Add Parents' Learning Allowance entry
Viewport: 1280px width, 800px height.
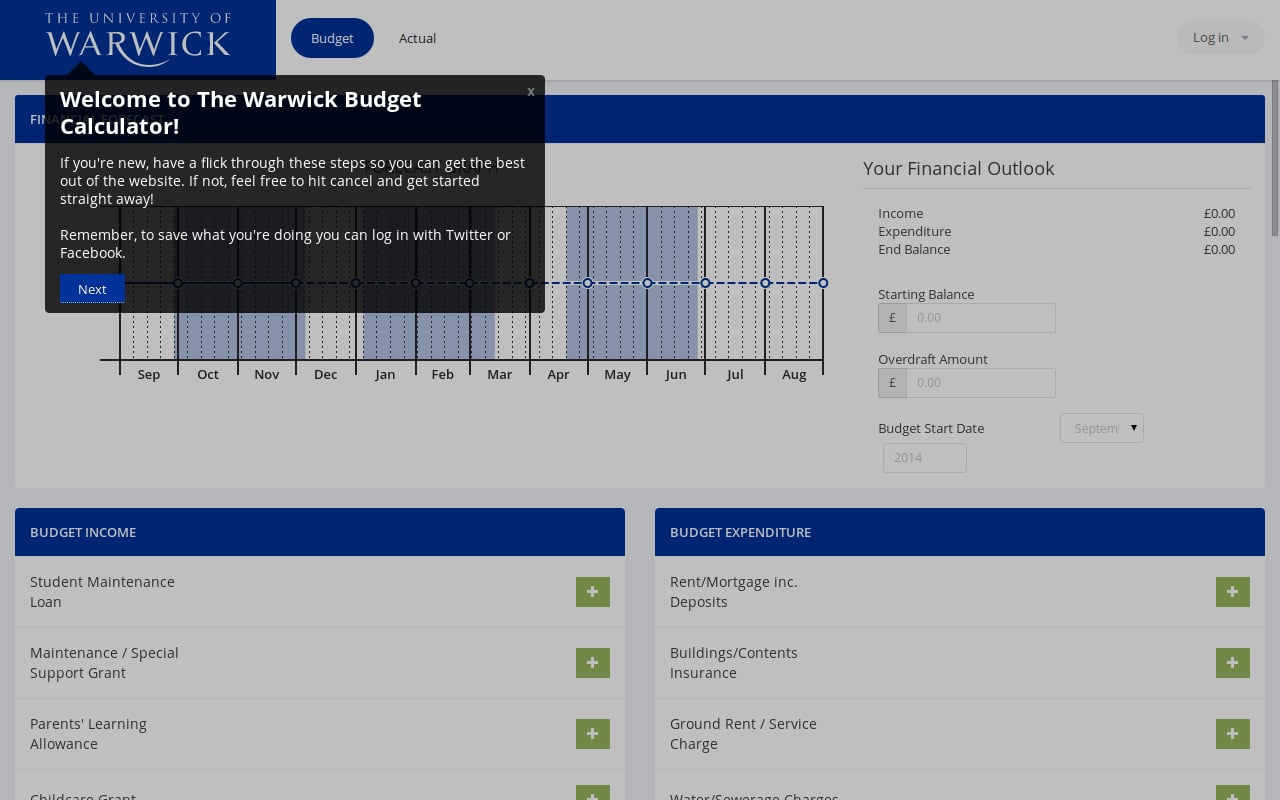[x=593, y=734]
